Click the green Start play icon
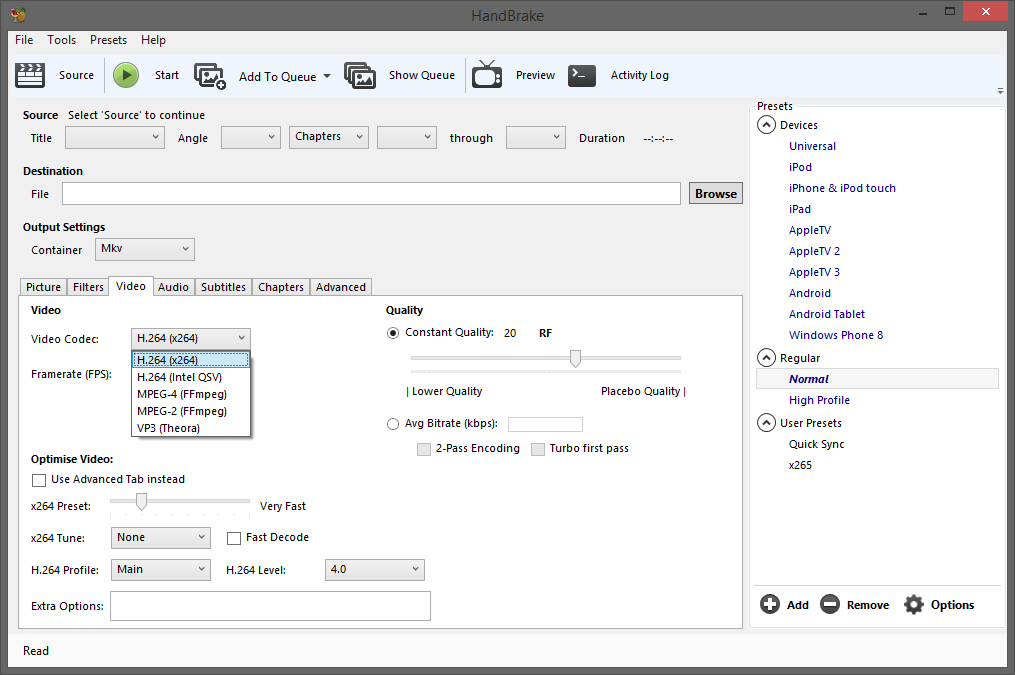1015x675 pixels. (x=126, y=75)
